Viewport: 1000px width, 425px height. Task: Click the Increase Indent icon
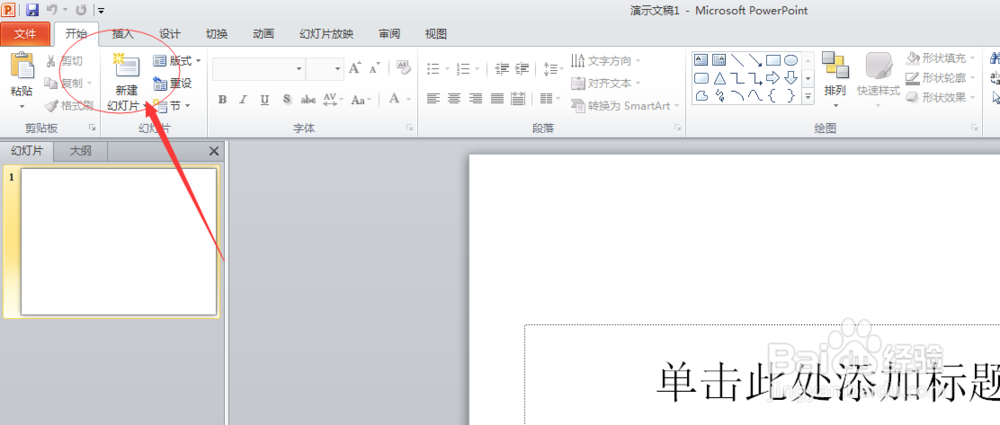522,68
